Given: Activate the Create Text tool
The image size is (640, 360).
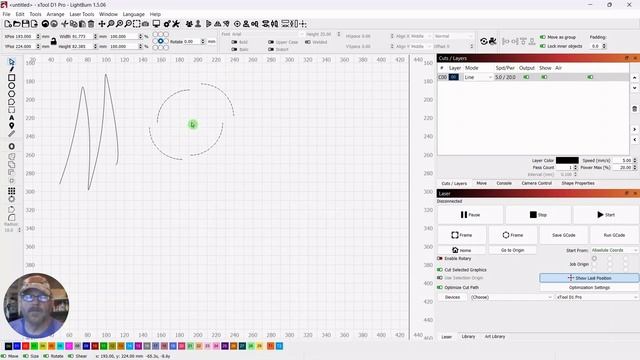Looking at the screenshot, I should pyautogui.click(x=11, y=118).
